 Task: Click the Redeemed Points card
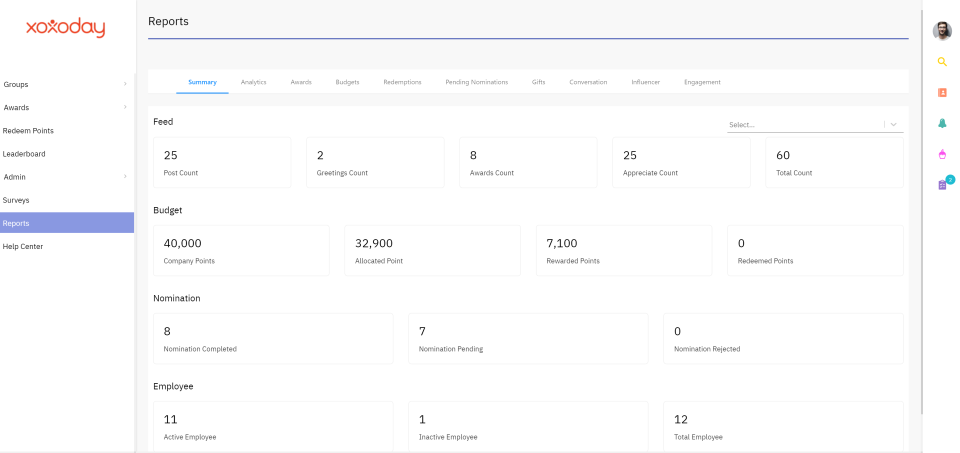(816, 250)
